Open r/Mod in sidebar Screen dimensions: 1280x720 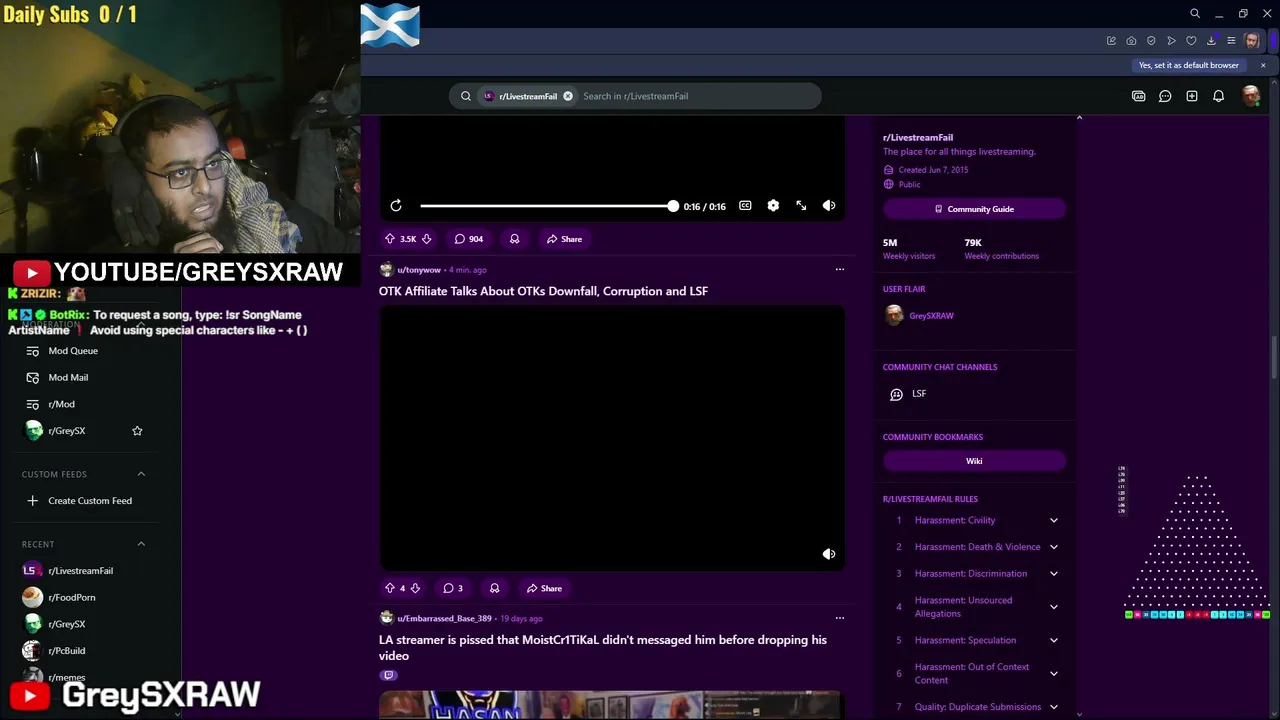coord(61,404)
